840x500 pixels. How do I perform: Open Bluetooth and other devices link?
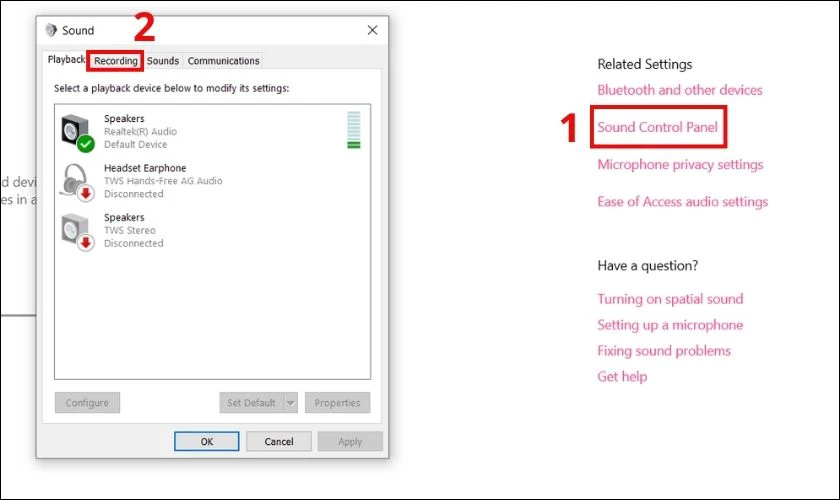click(x=680, y=90)
